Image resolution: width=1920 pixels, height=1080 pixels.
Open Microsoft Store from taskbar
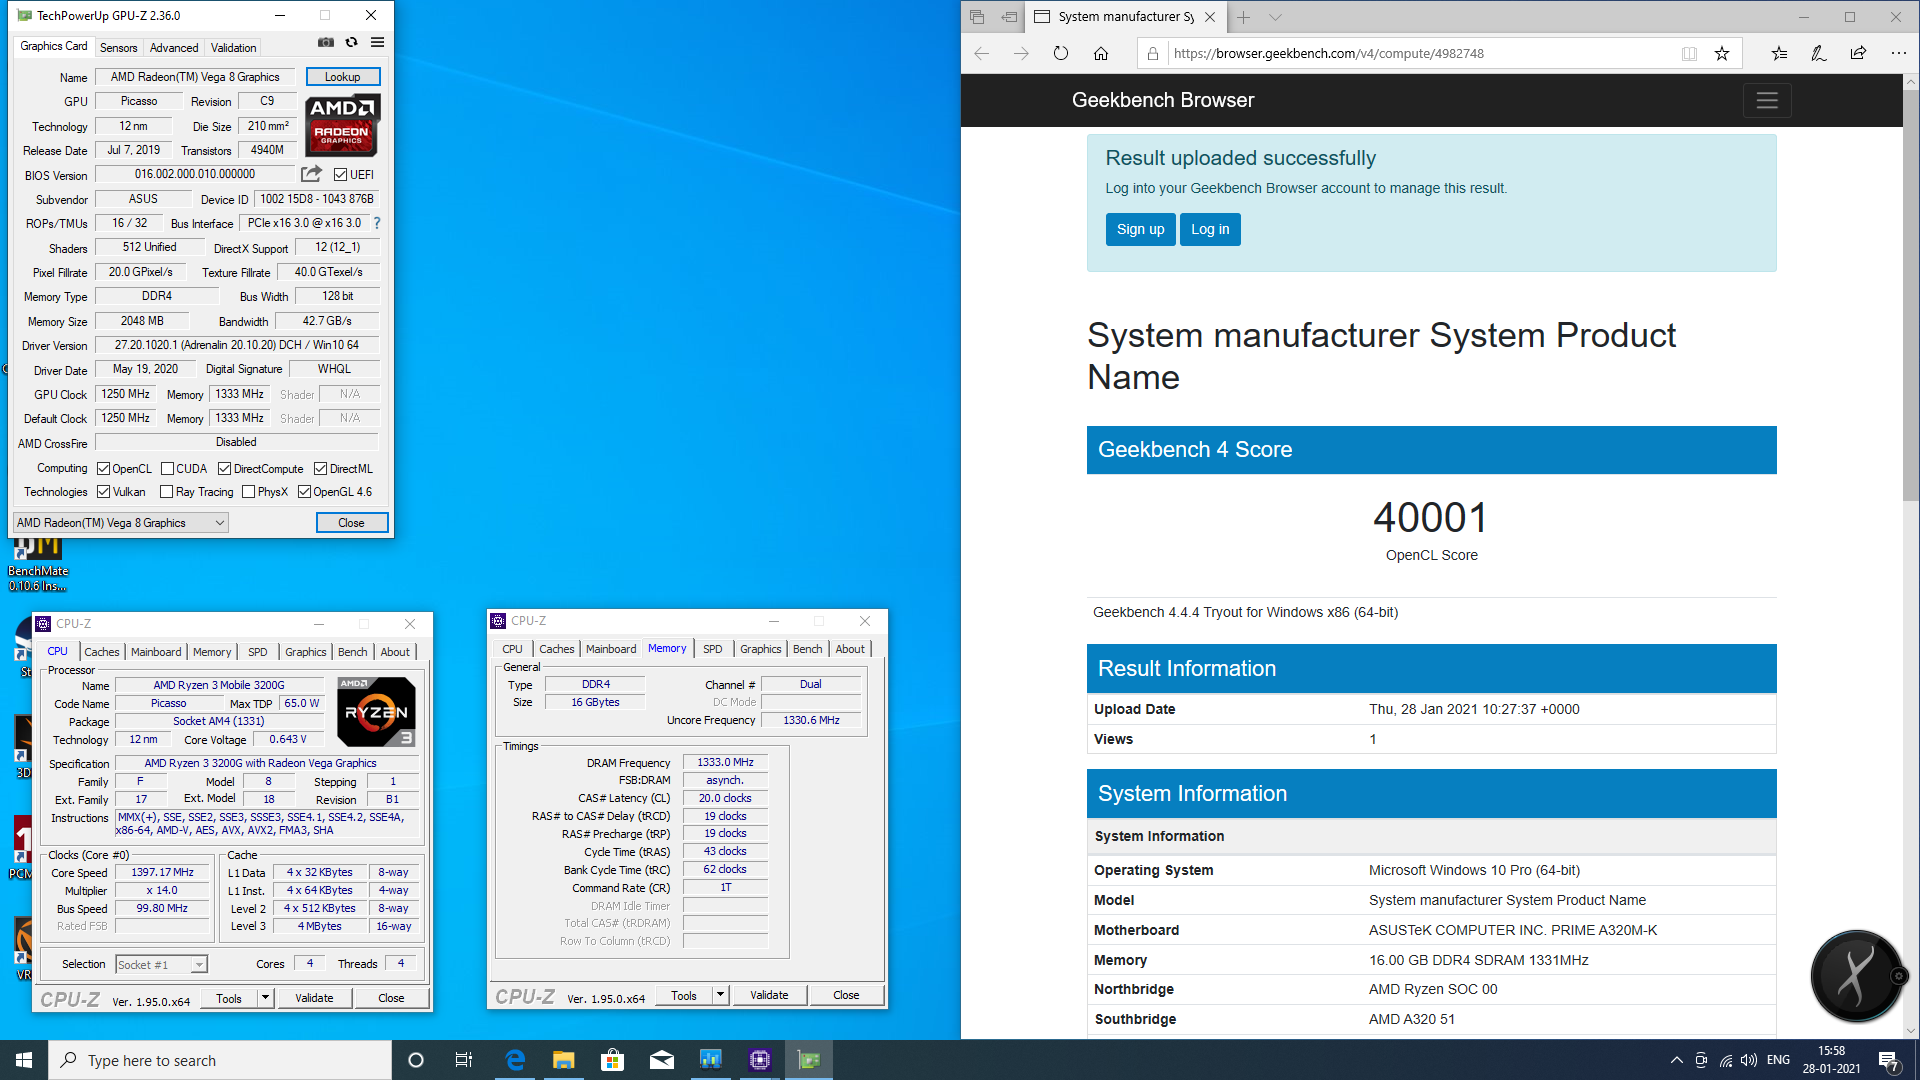point(612,1060)
